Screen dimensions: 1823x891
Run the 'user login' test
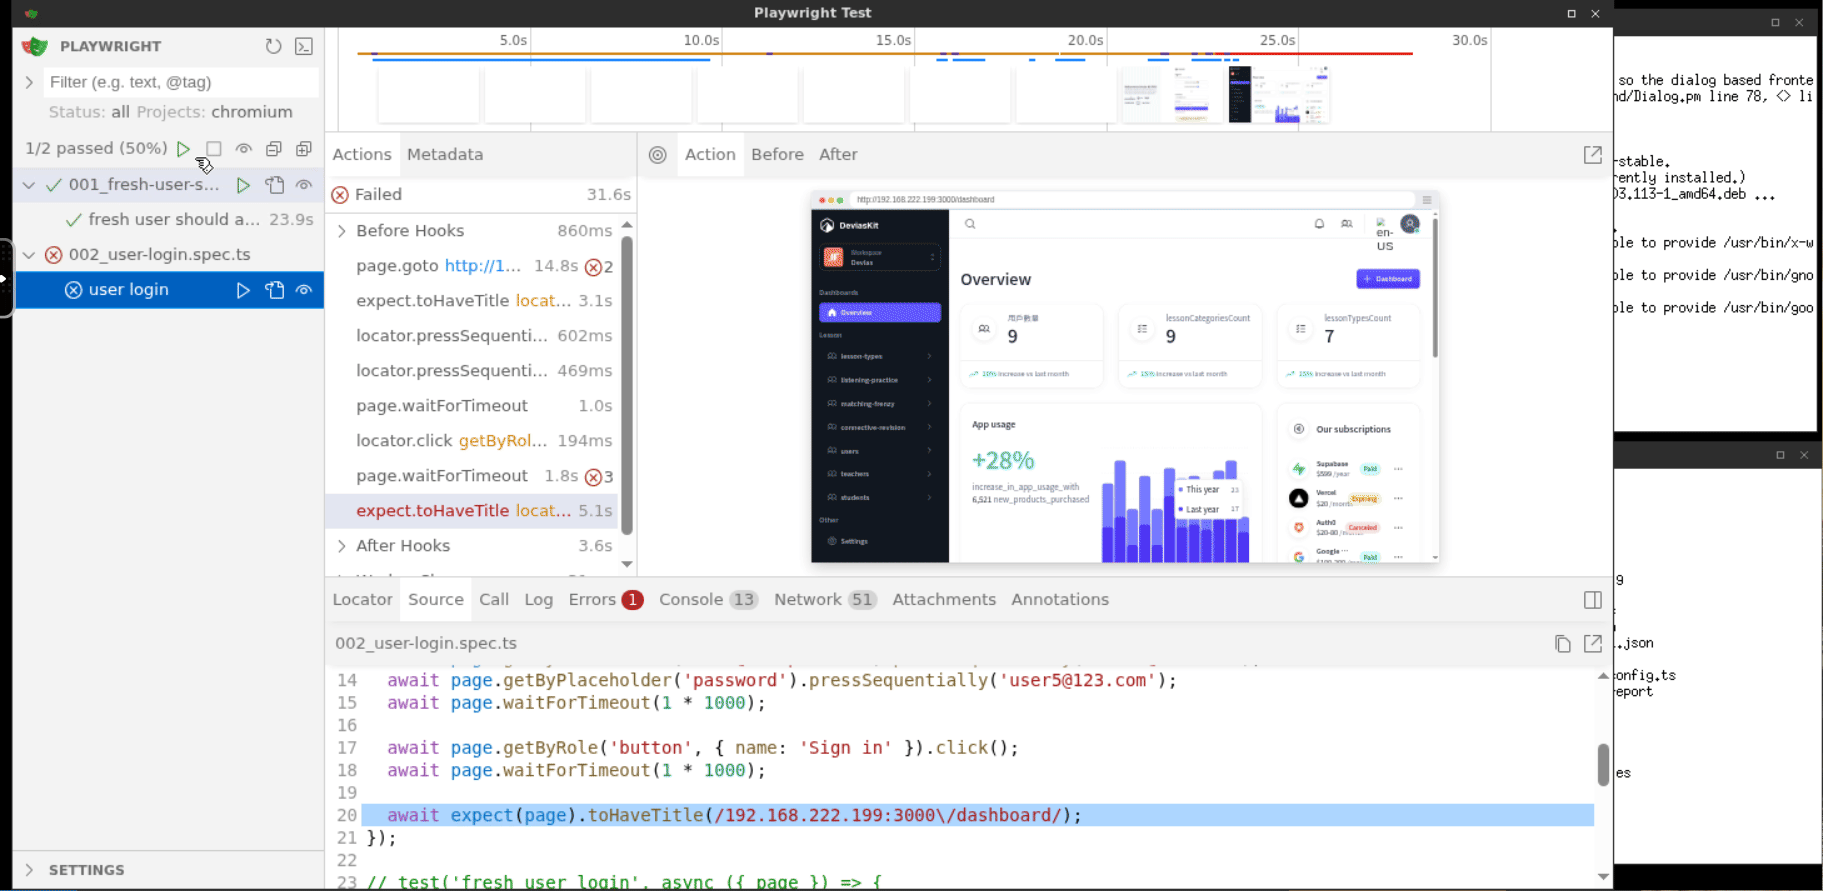coord(243,290)
